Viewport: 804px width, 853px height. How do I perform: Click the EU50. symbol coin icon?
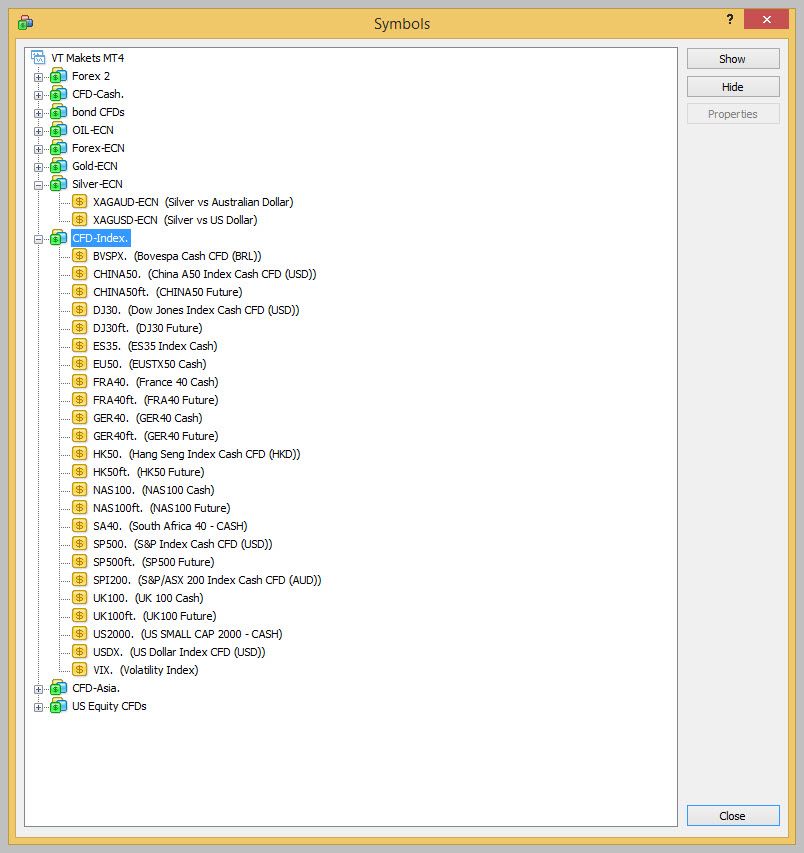[79, 363]
